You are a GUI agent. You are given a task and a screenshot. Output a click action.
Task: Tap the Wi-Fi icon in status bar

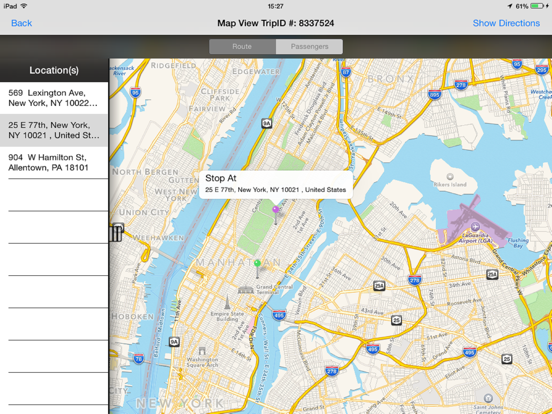24,6
